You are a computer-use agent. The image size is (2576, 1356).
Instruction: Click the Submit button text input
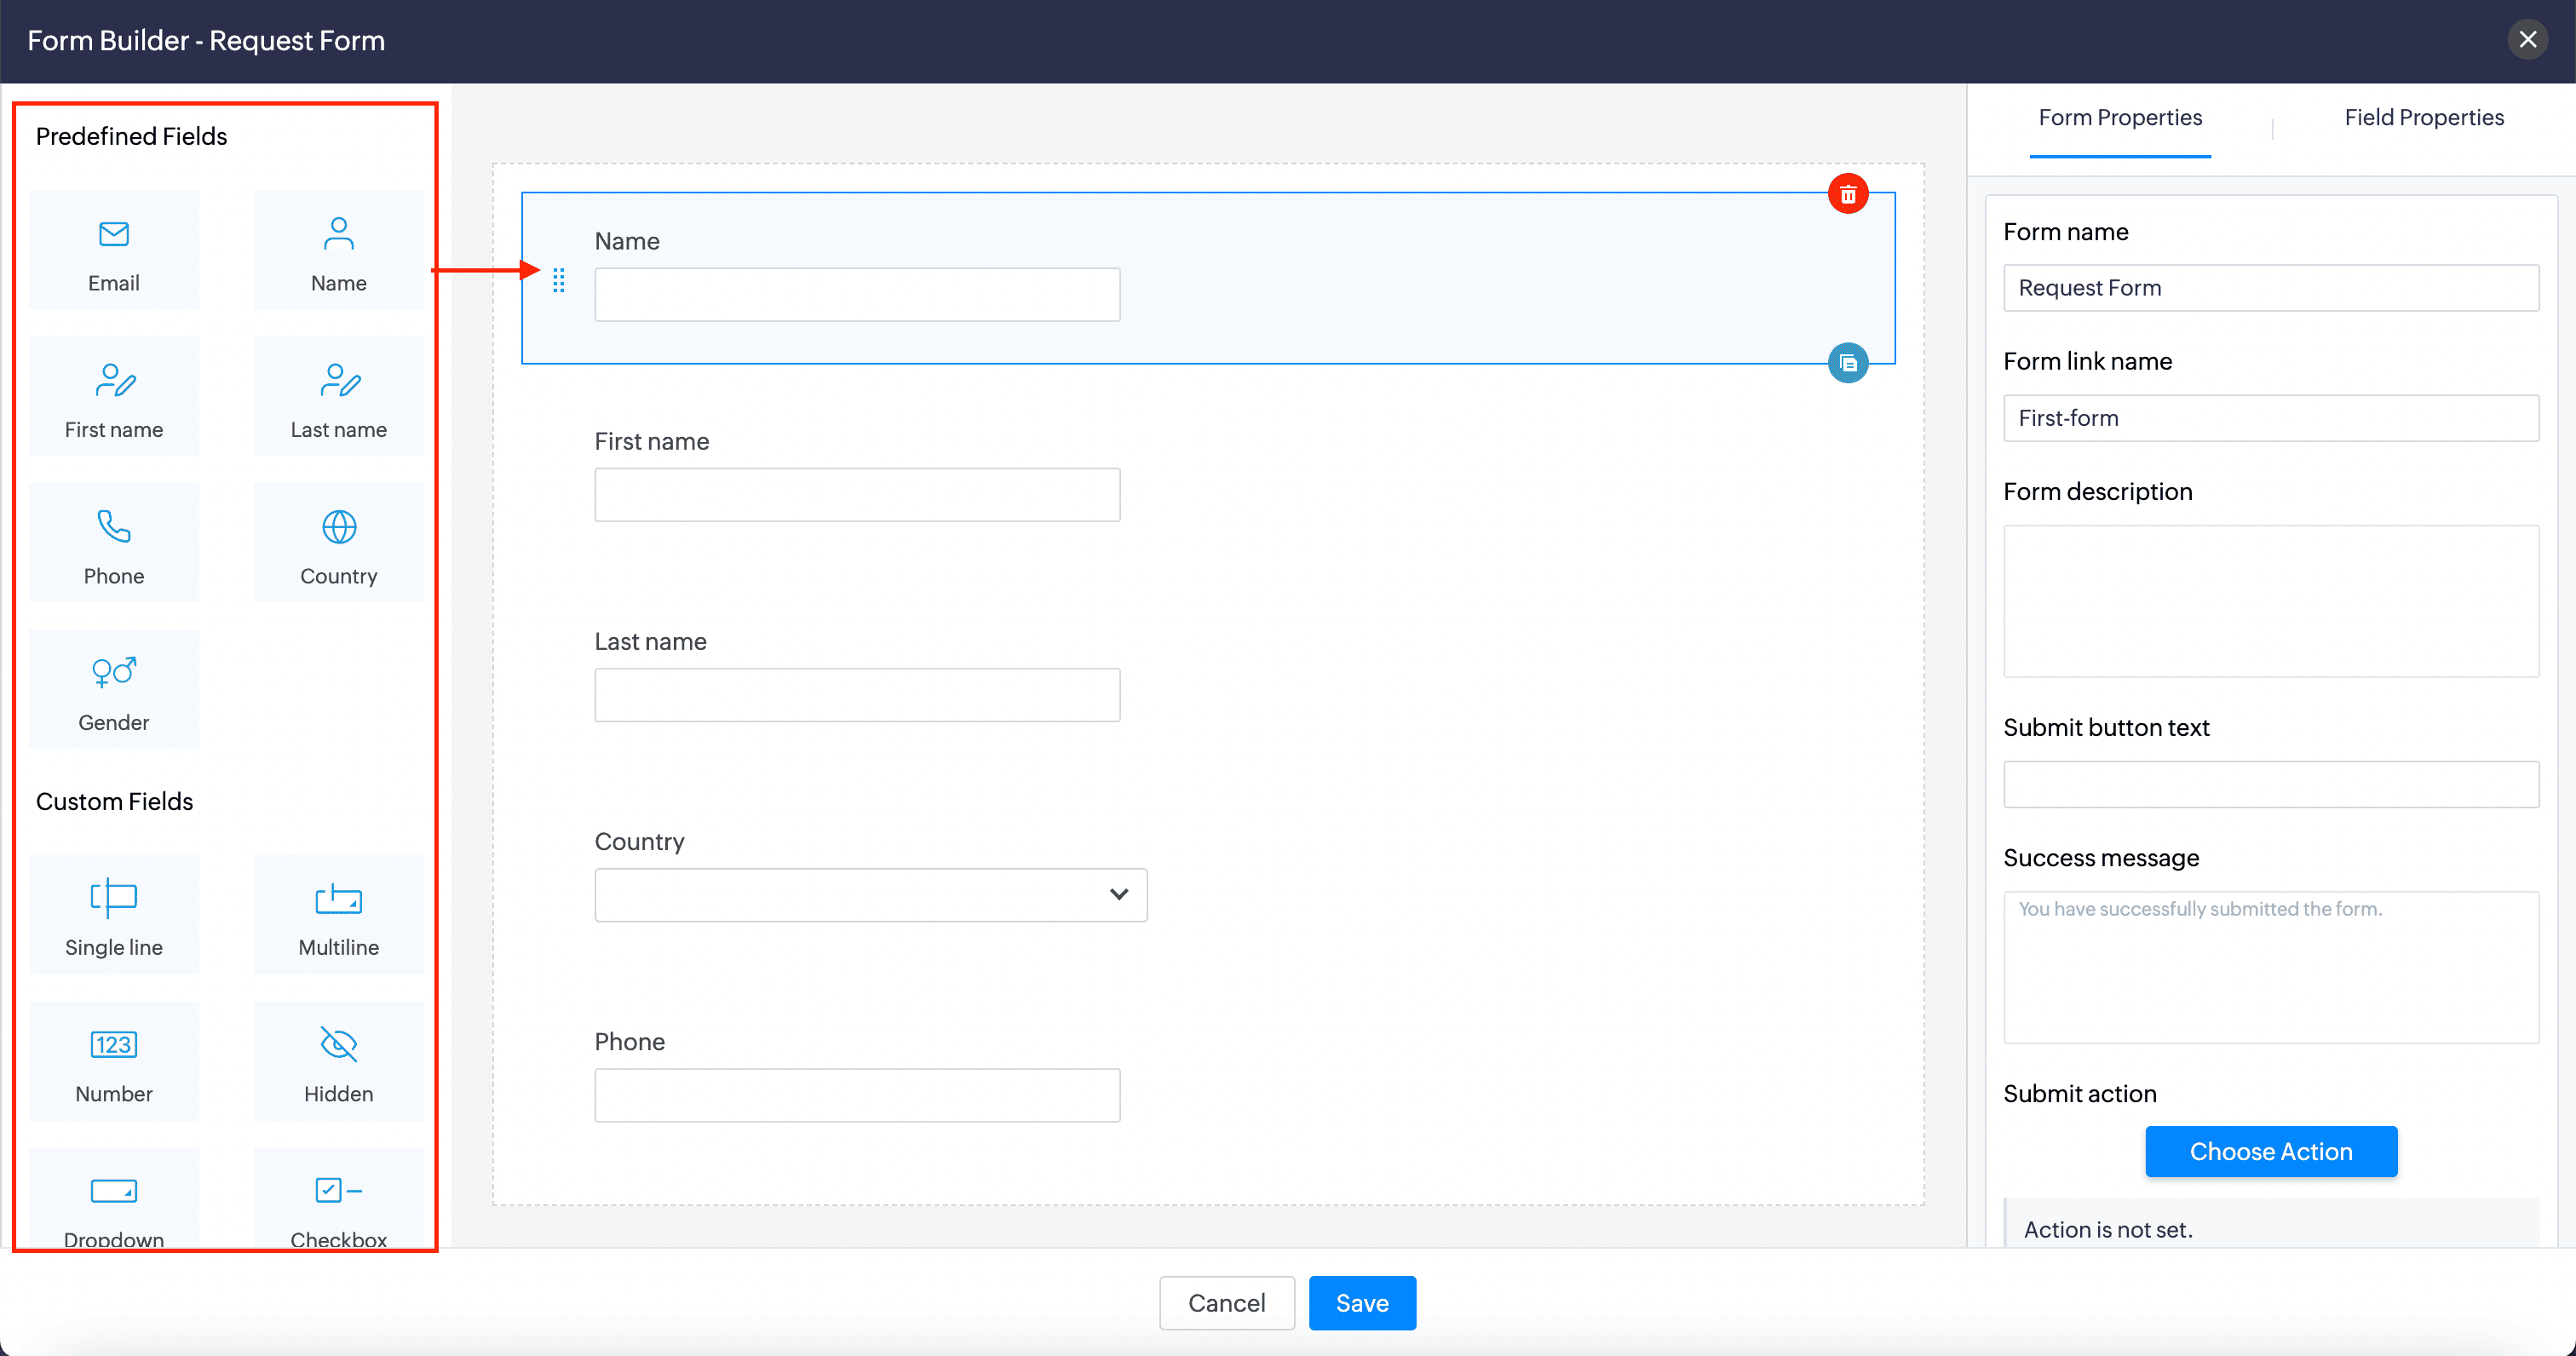pyautogui.click(x=2270, y=785)
